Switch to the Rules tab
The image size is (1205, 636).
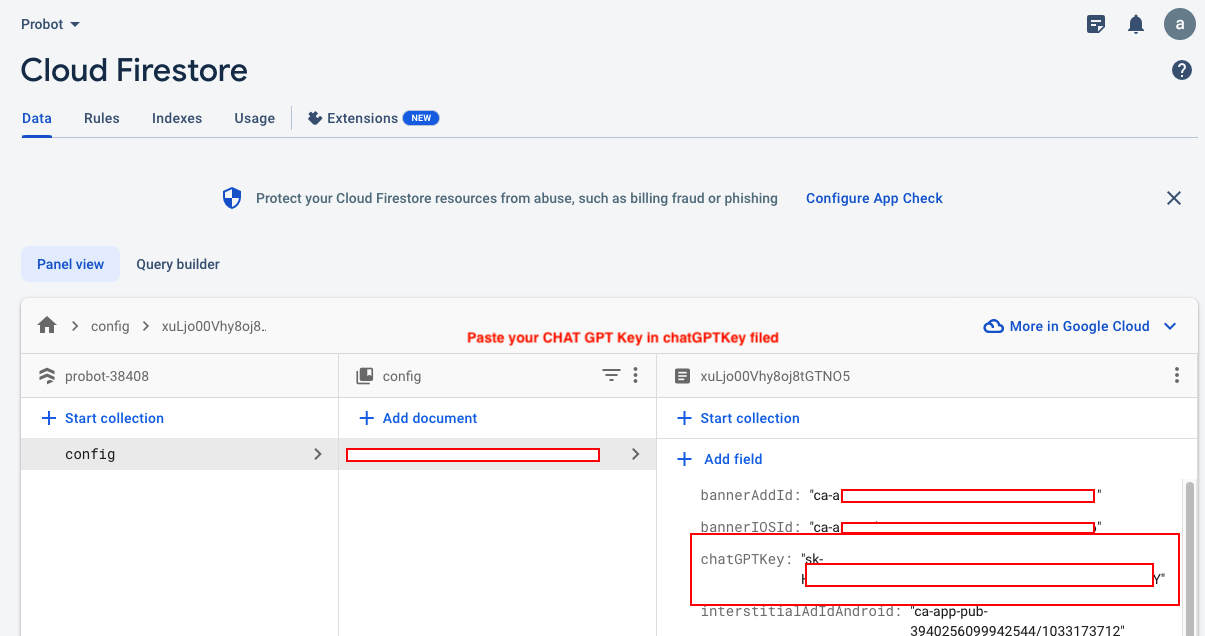pyautogui.click(x=102, y=118)
